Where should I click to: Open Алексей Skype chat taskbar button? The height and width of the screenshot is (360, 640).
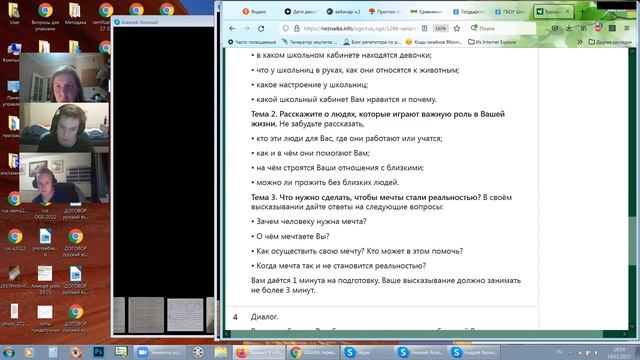click(421, 352)
